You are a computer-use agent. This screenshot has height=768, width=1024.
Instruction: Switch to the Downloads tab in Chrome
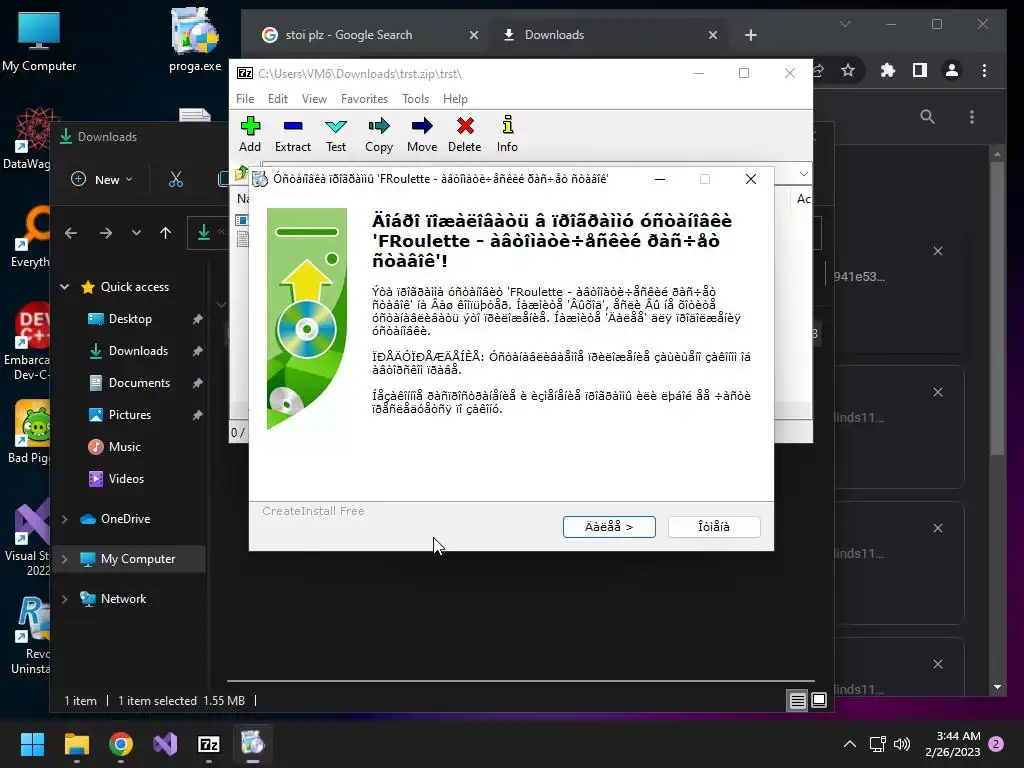coord(554,35)
